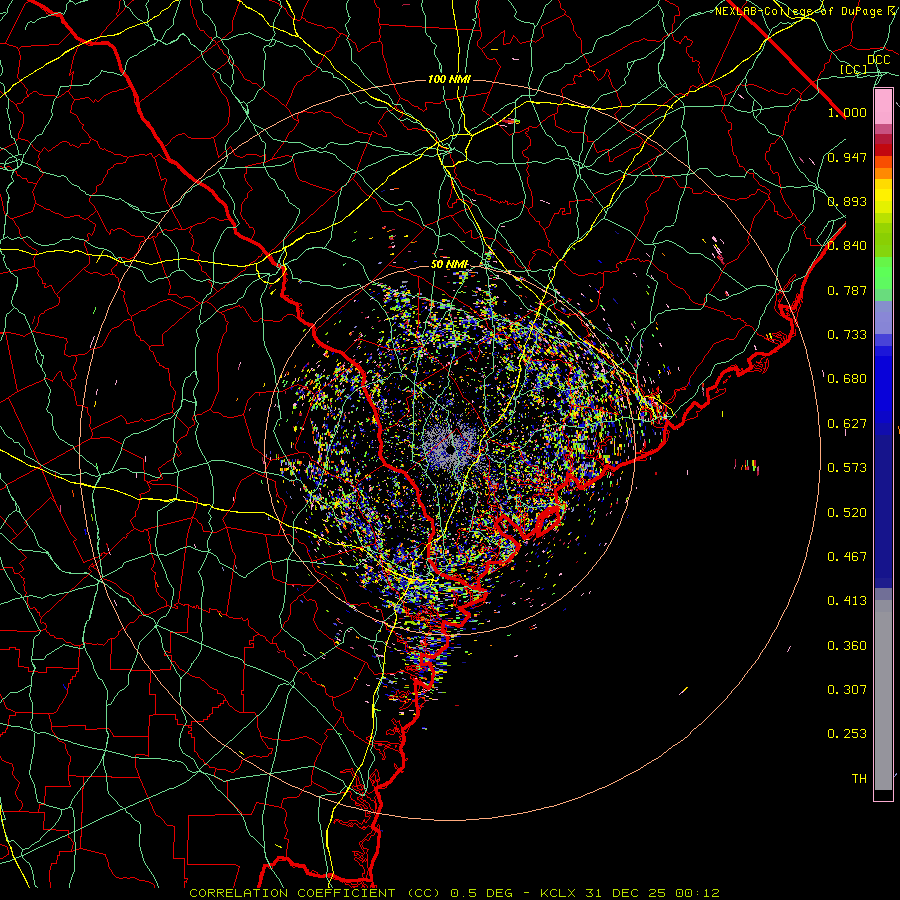Select the 0.680 scale value
Image resolution: width=900 pixels, height=900 pixels.
pos(847,379)
